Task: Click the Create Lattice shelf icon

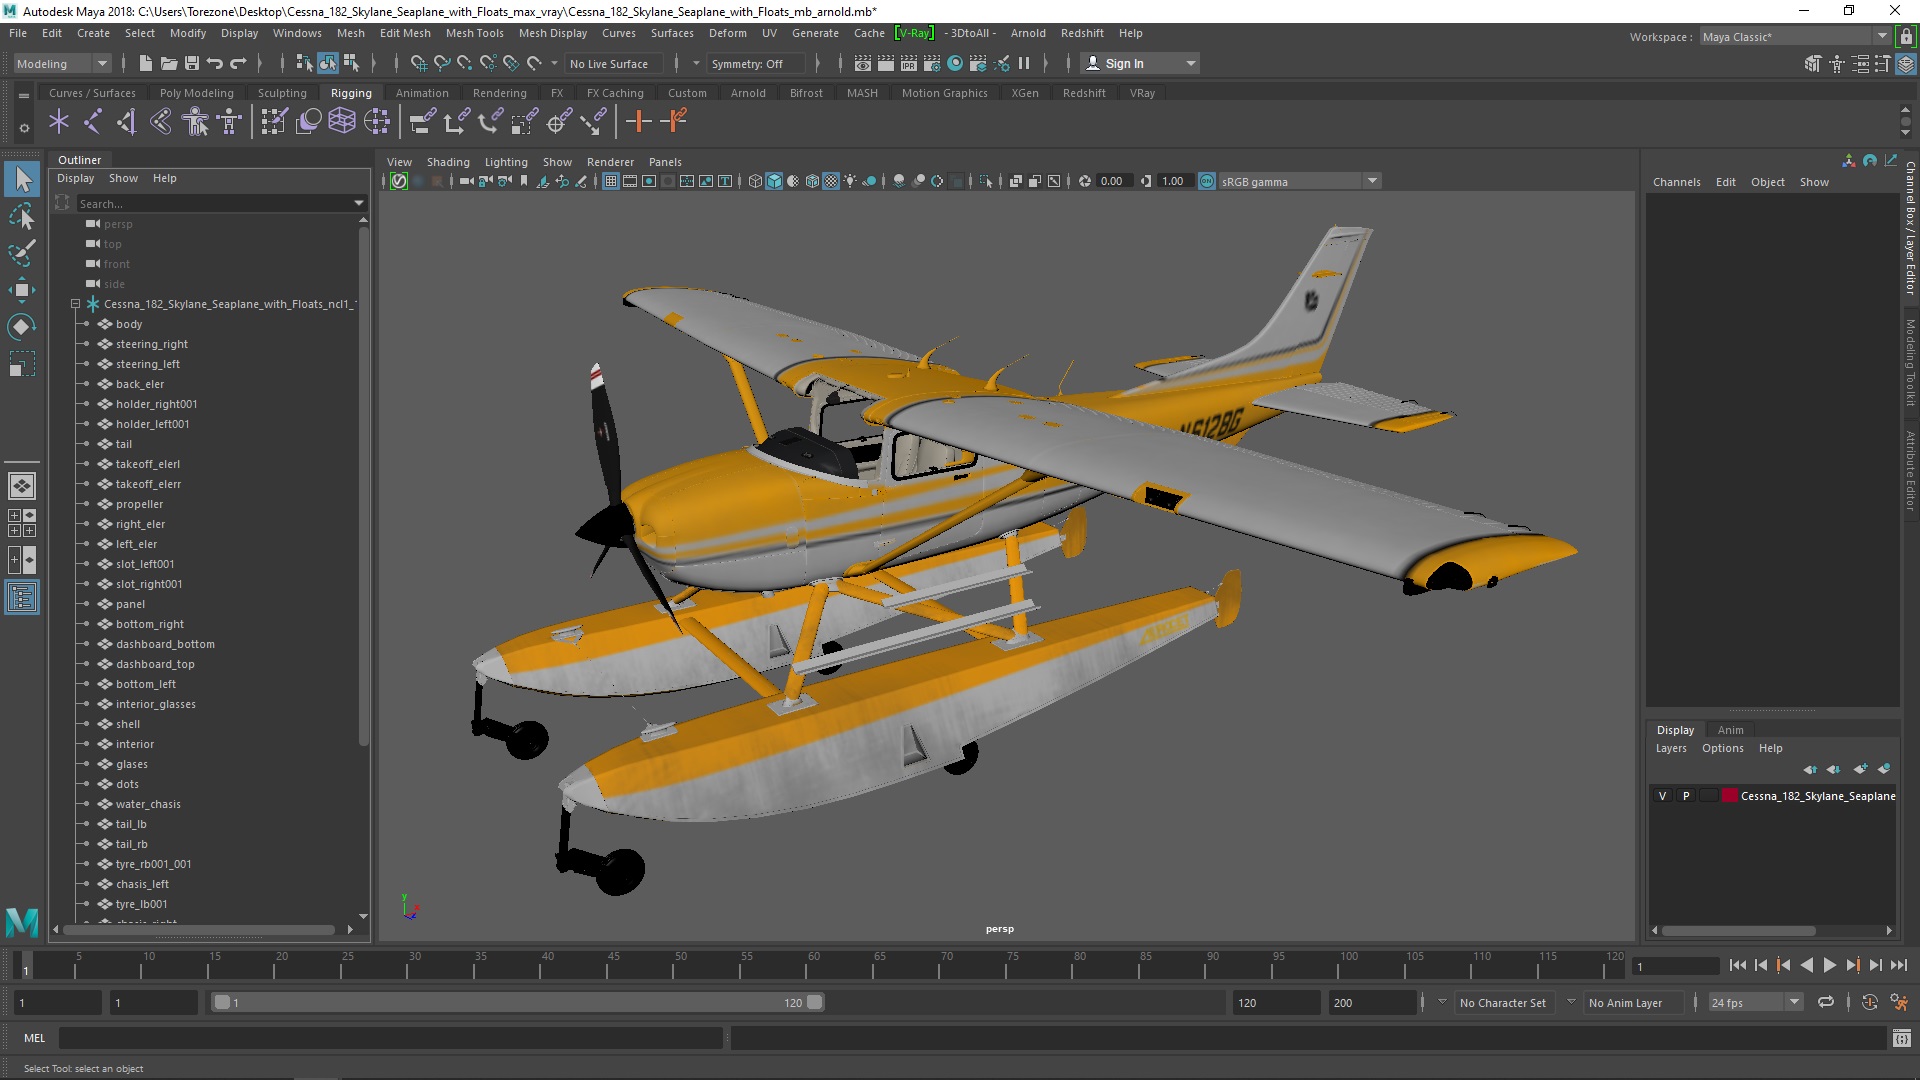Action: pyautogui.click(x=342, y=122)
